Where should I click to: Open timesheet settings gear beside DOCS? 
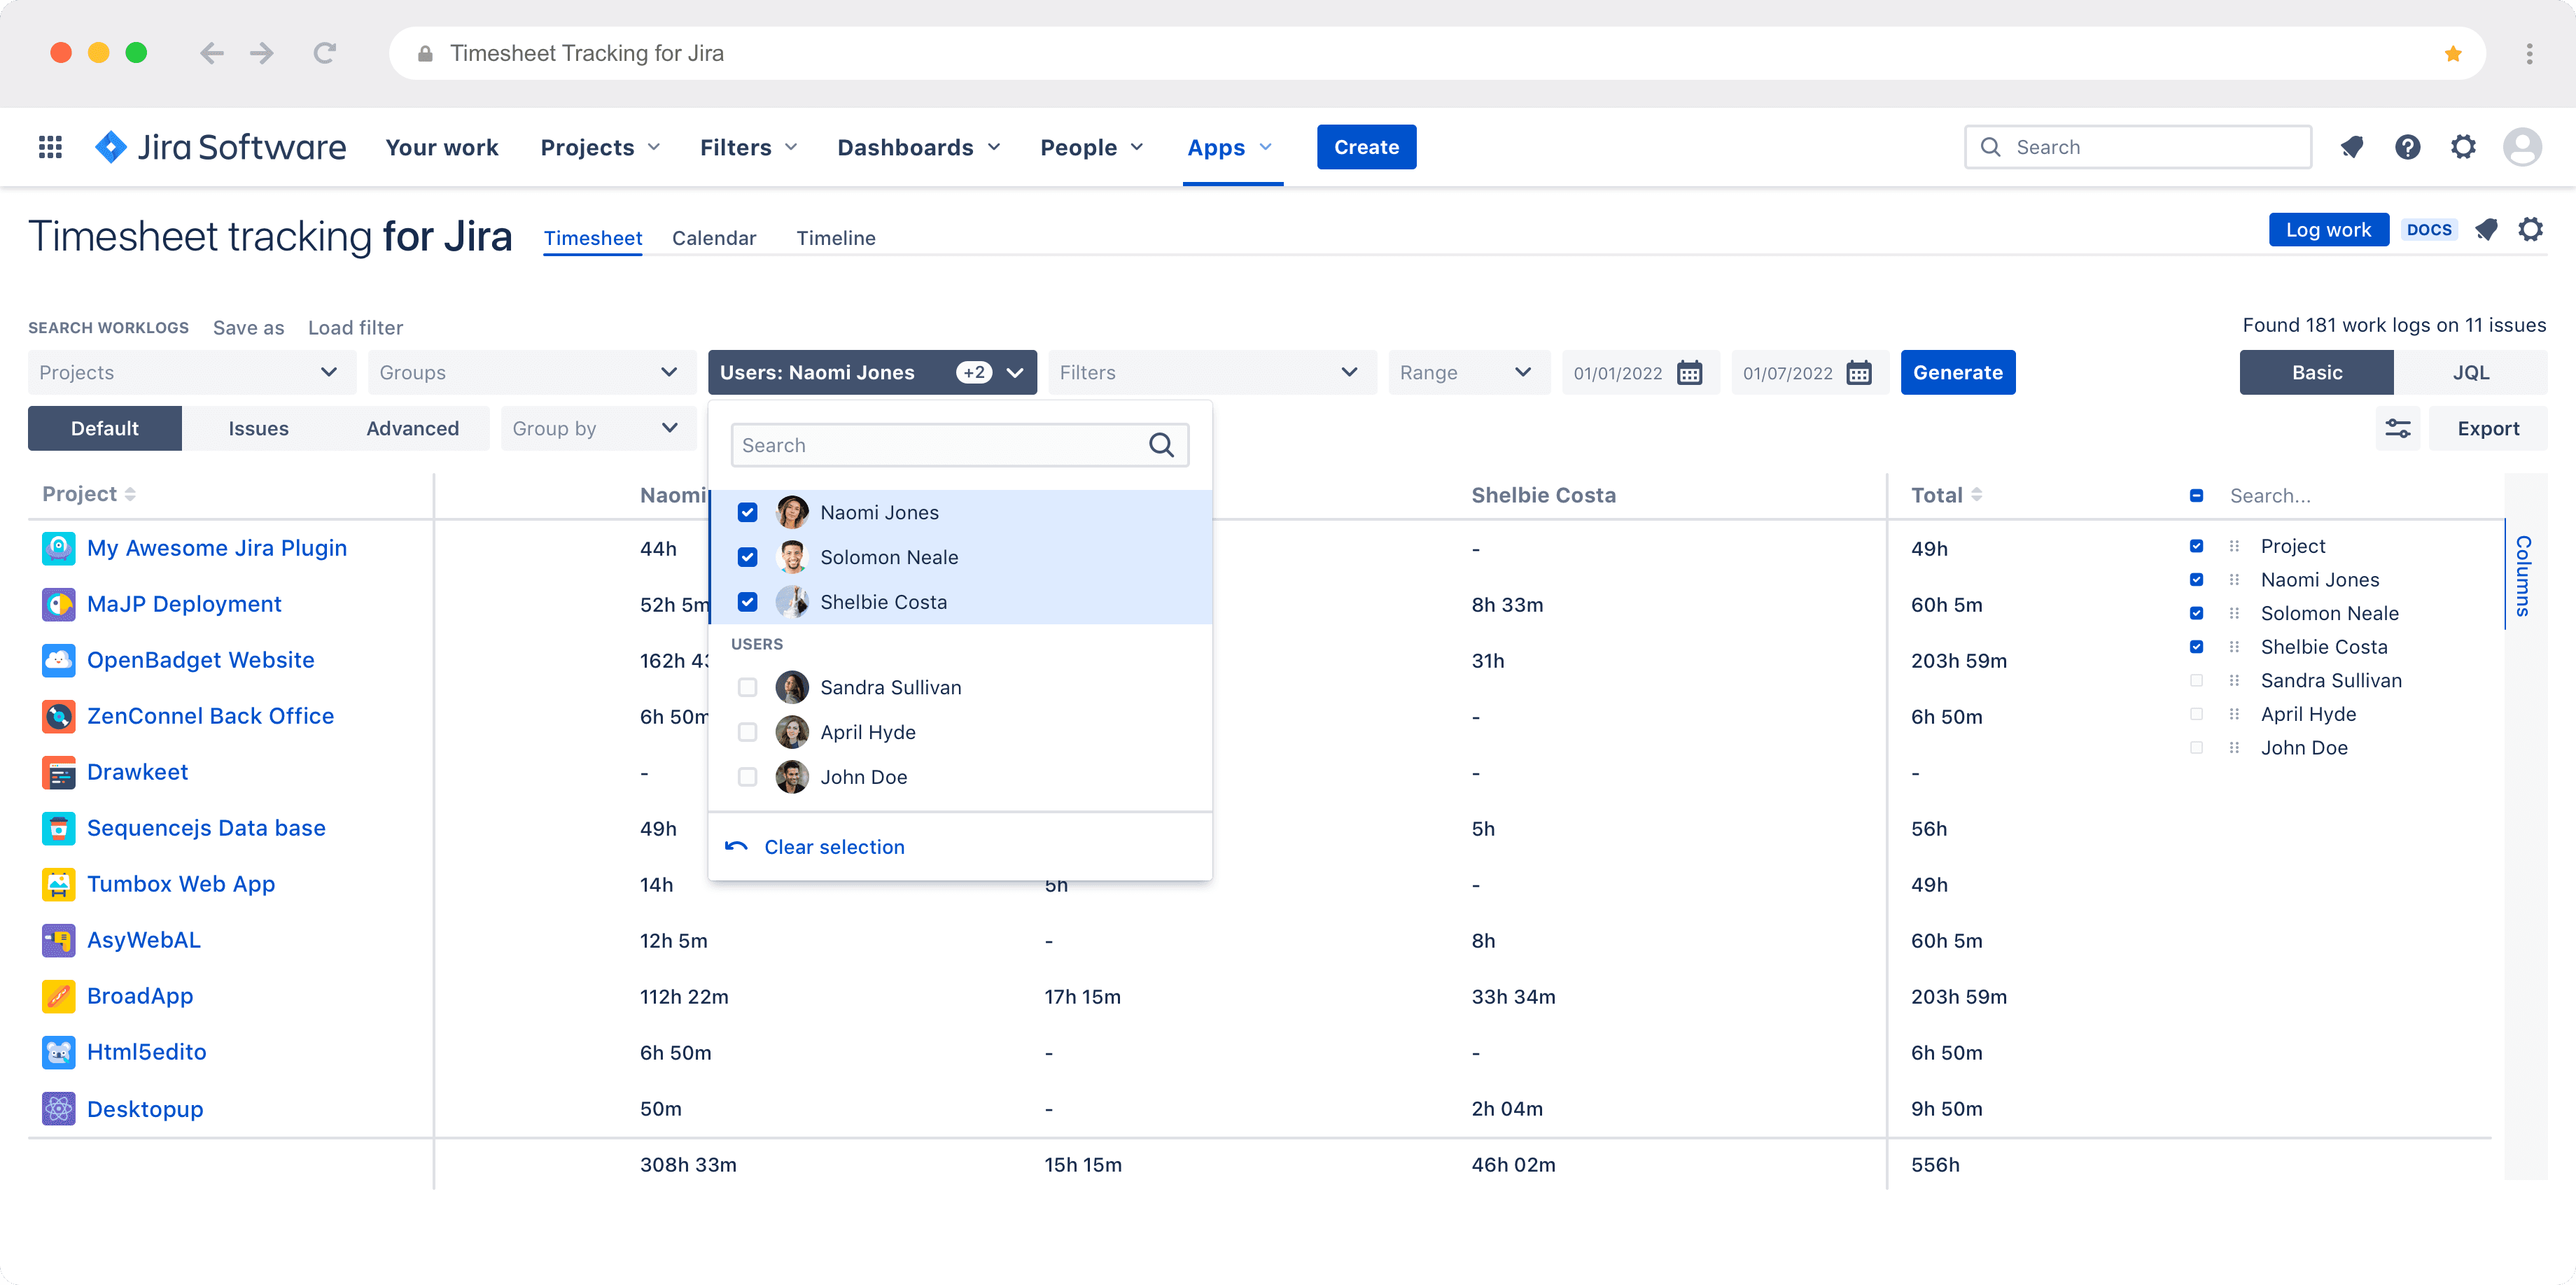pos(2531,230)
